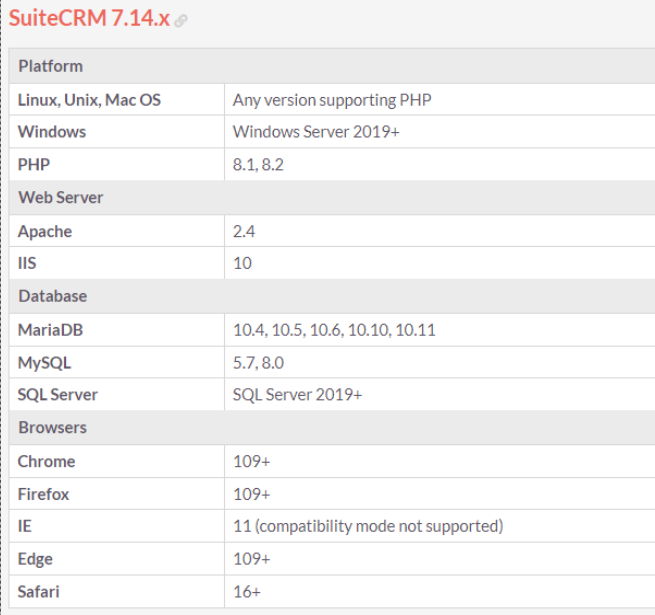
Task: Click the anchor link icon beside SuiteCRM 7.14.x
Action: (x=181, y=20)
